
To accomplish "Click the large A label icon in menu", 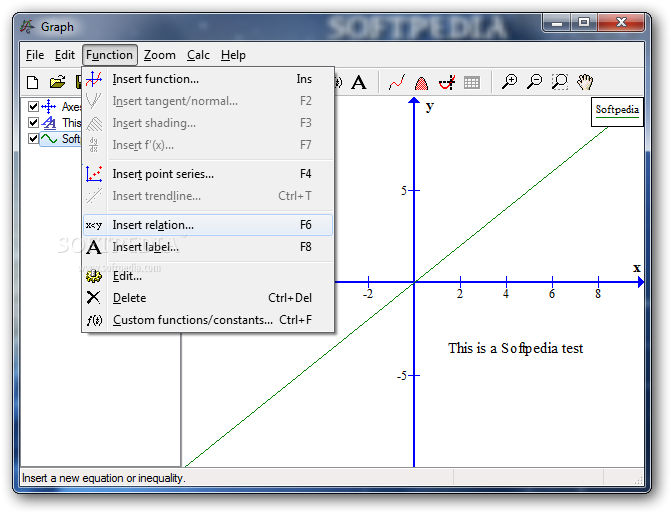I will tap(94, 247).
